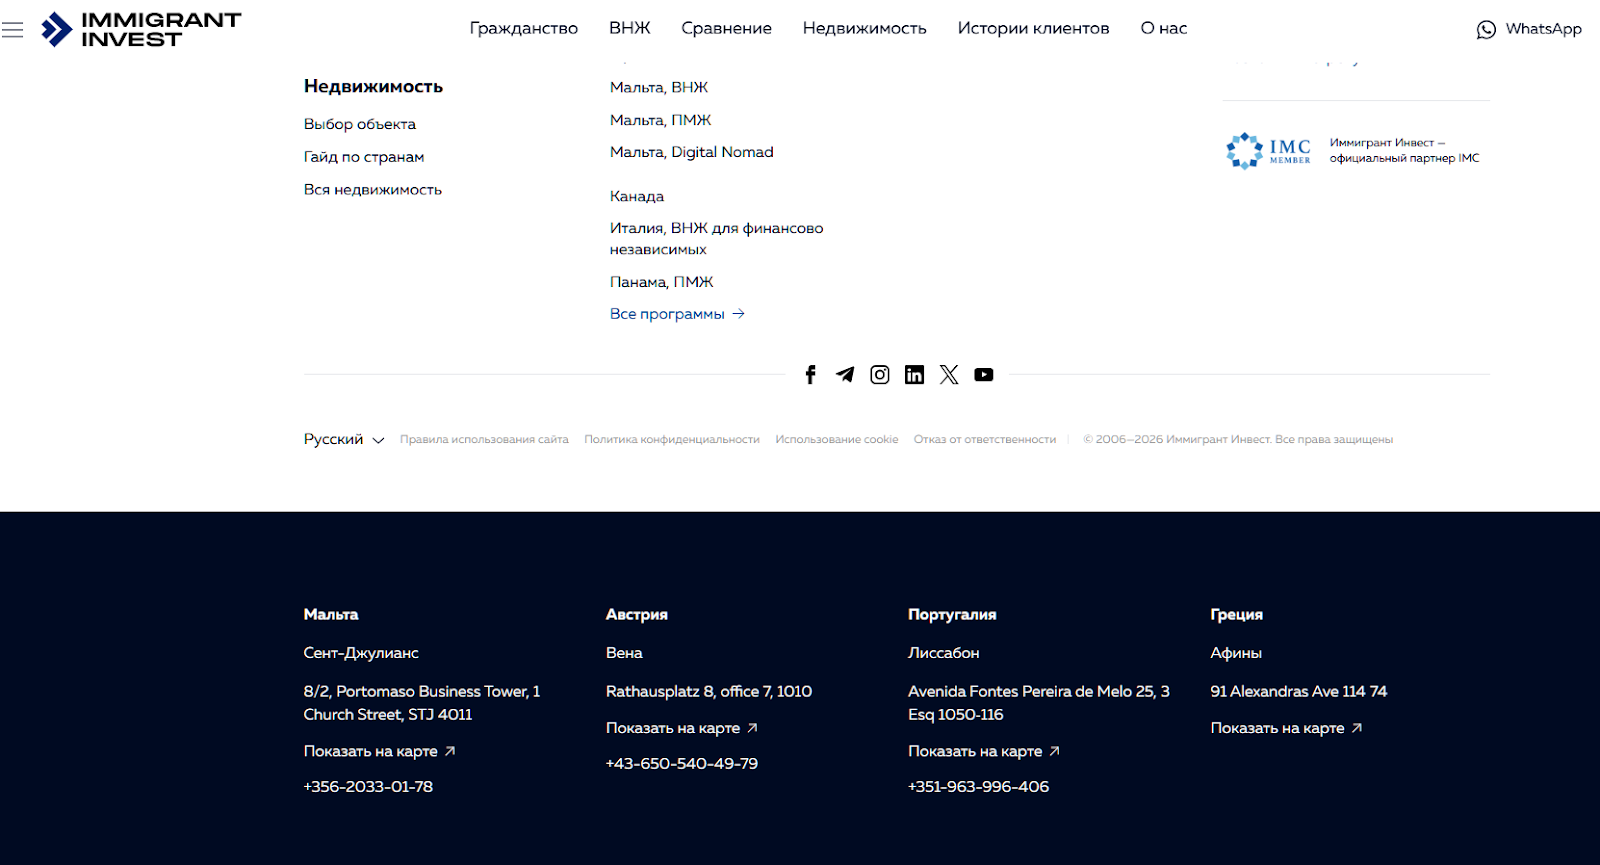This screenshot has height=865, width=1600.
Task: Open the Недвижимость navigation menu
Action: (864, 29)
